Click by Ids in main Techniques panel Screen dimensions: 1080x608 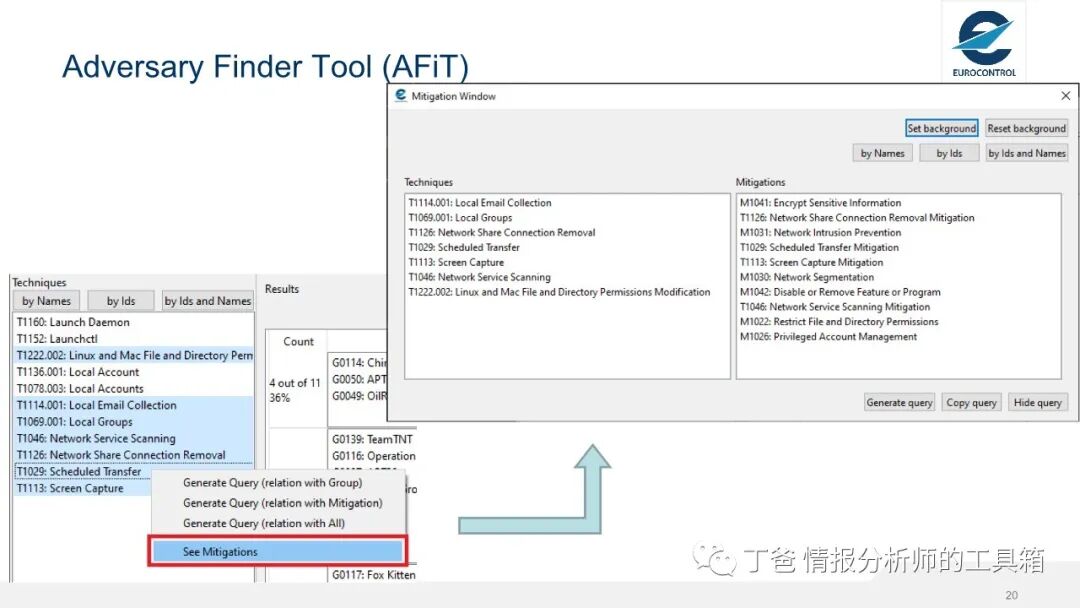121,301
